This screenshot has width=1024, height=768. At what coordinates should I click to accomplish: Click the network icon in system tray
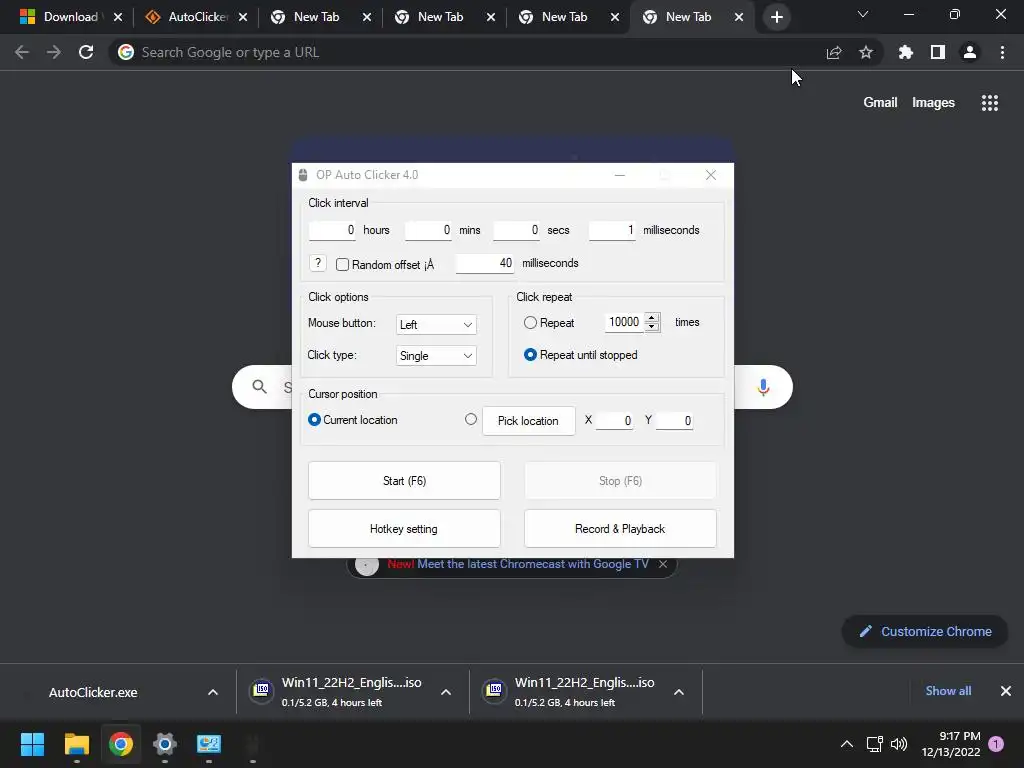point(874,744)
